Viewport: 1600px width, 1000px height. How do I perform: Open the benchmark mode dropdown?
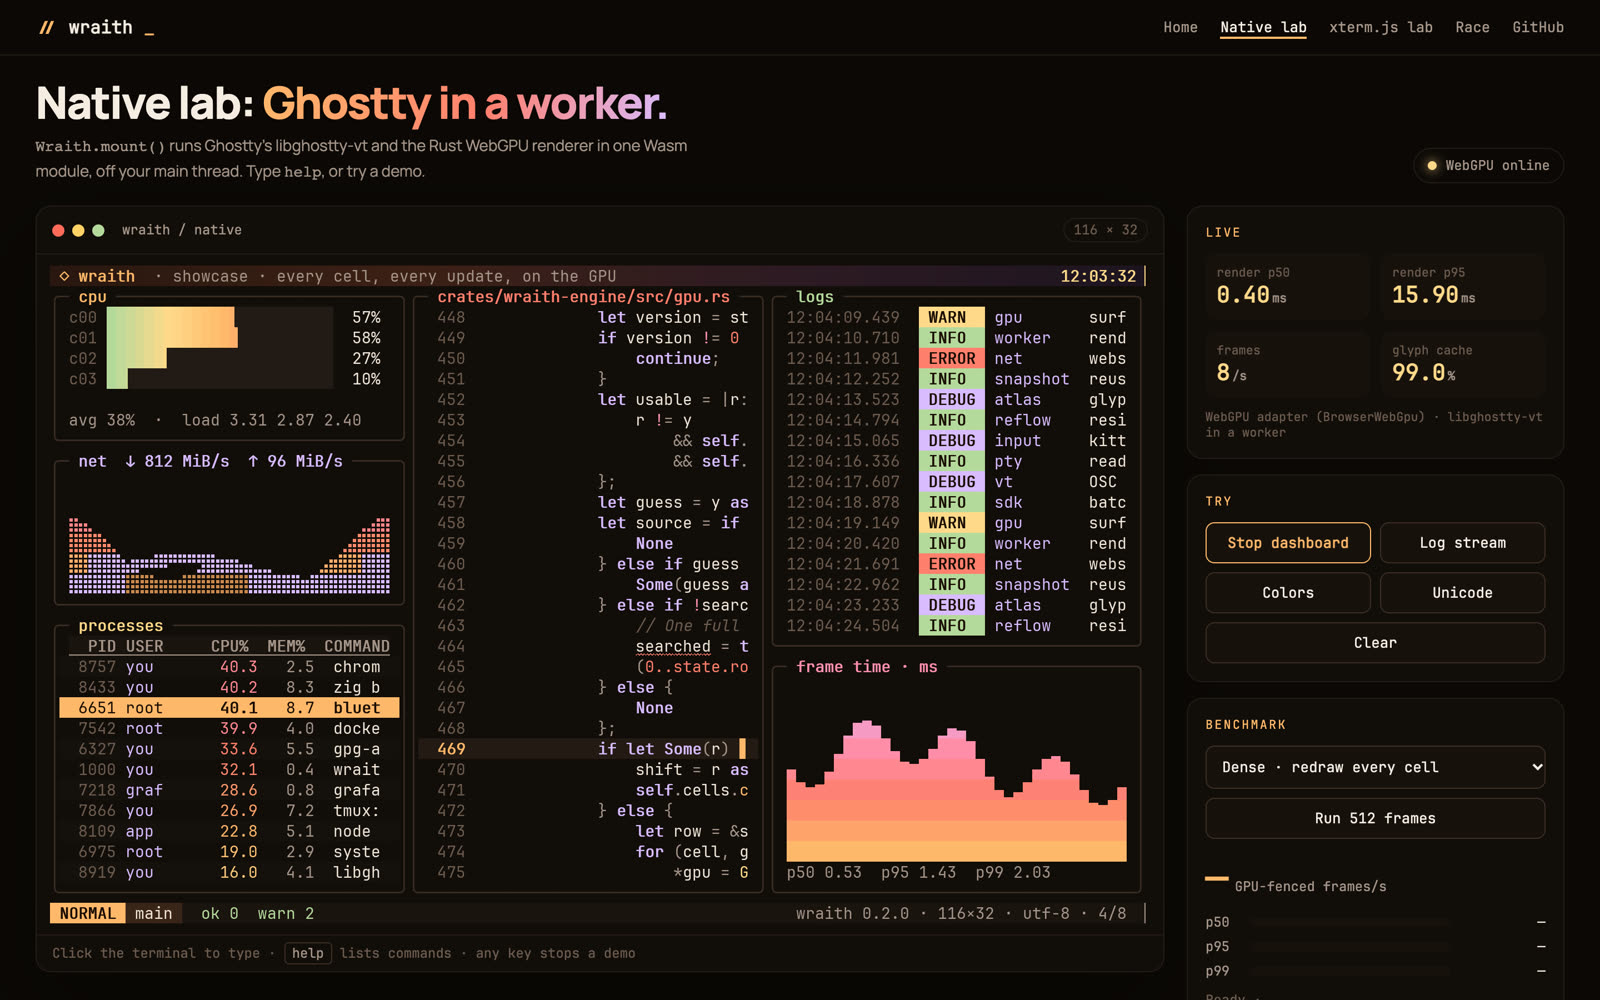[x=1375, y=767]
